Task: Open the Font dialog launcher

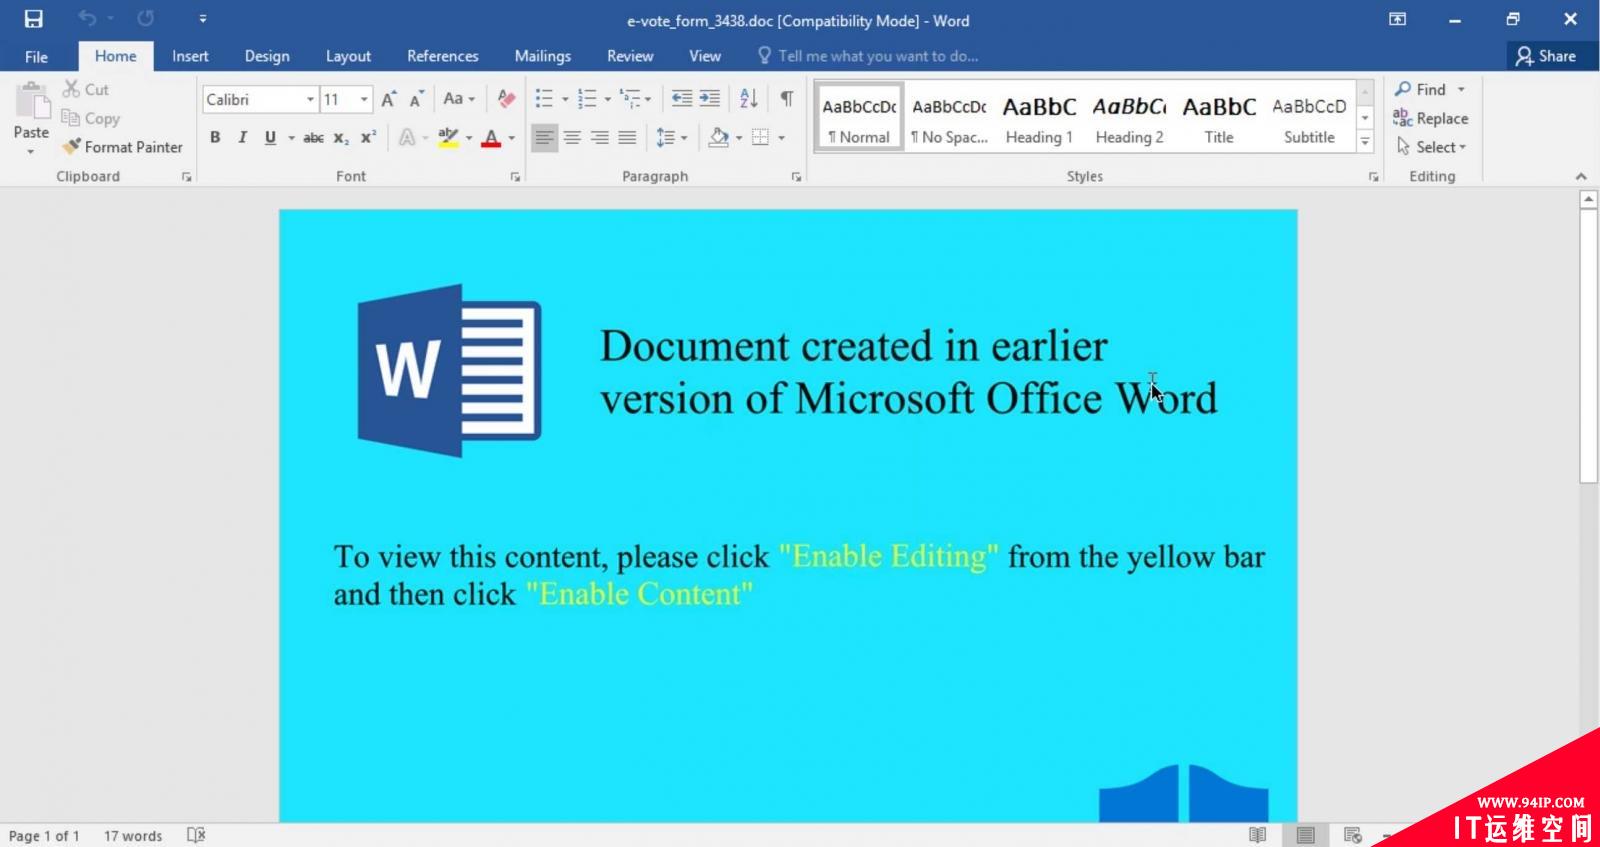Action: coord(515,177)
